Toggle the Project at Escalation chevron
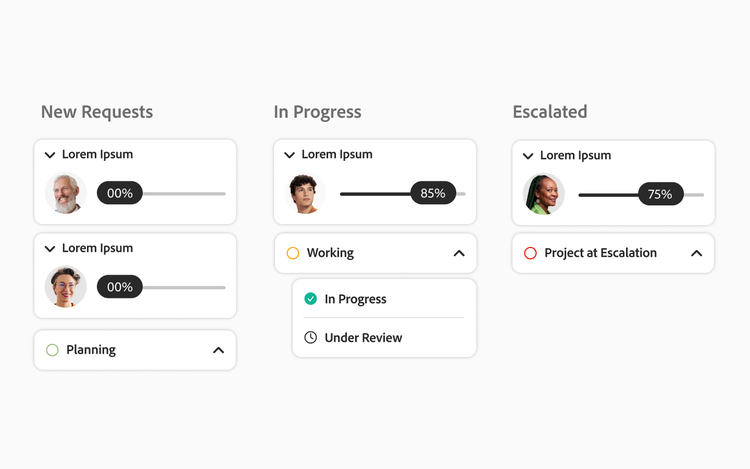The height and width of the screenshot is (469, 750). coord(697,254)
